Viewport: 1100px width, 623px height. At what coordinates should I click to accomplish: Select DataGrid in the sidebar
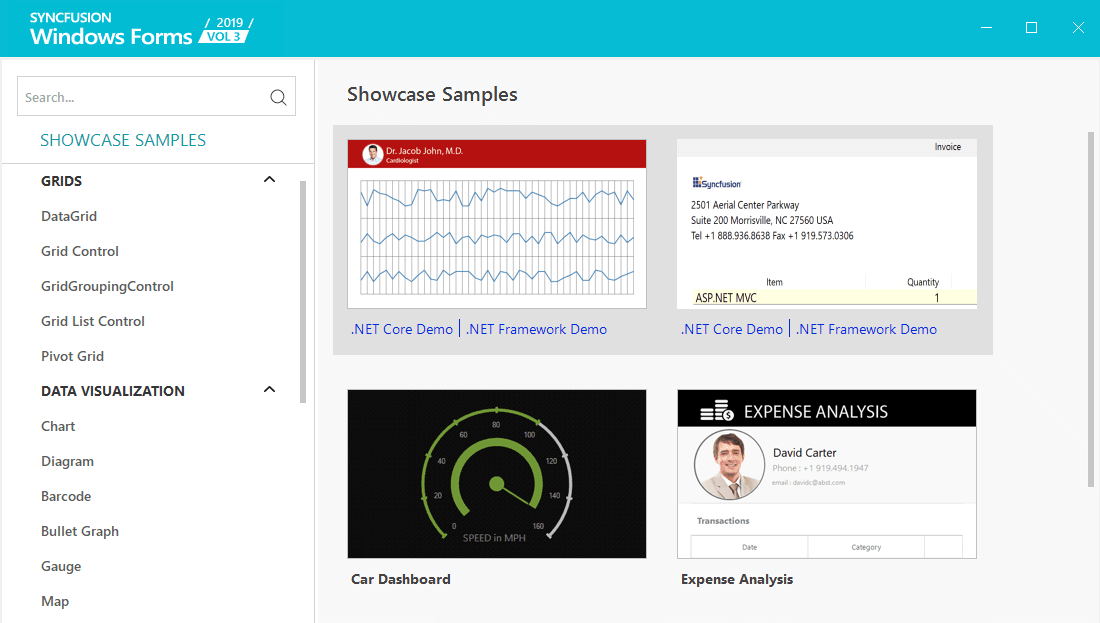click(69, 216)
